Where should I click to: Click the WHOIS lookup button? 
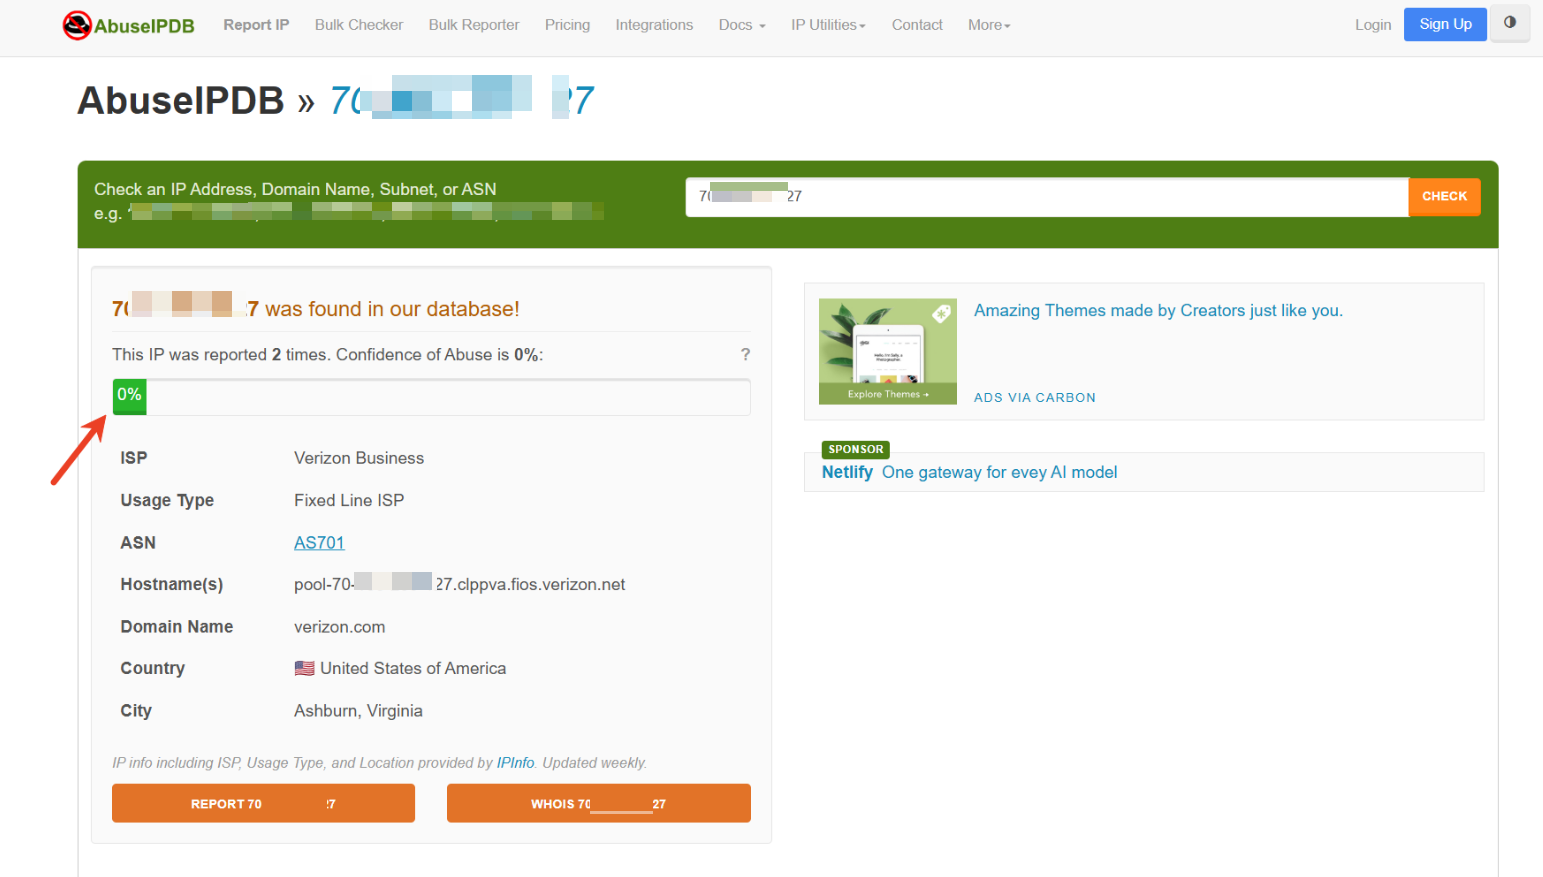598,803
